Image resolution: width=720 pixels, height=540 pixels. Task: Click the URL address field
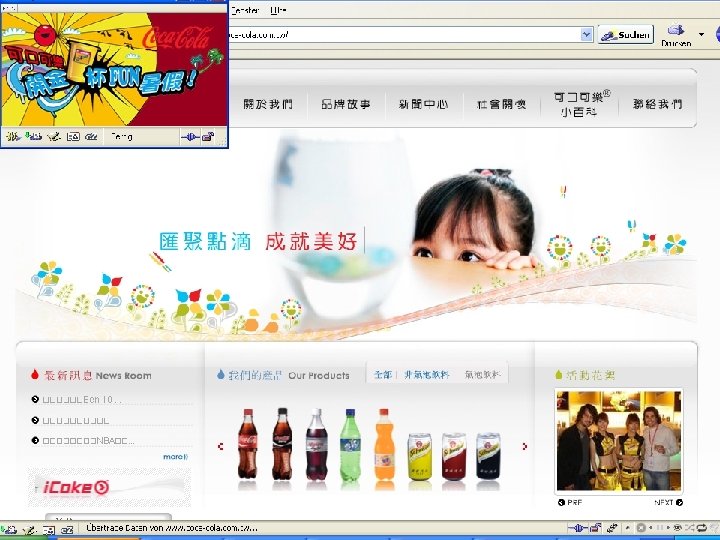pos(404,34)
